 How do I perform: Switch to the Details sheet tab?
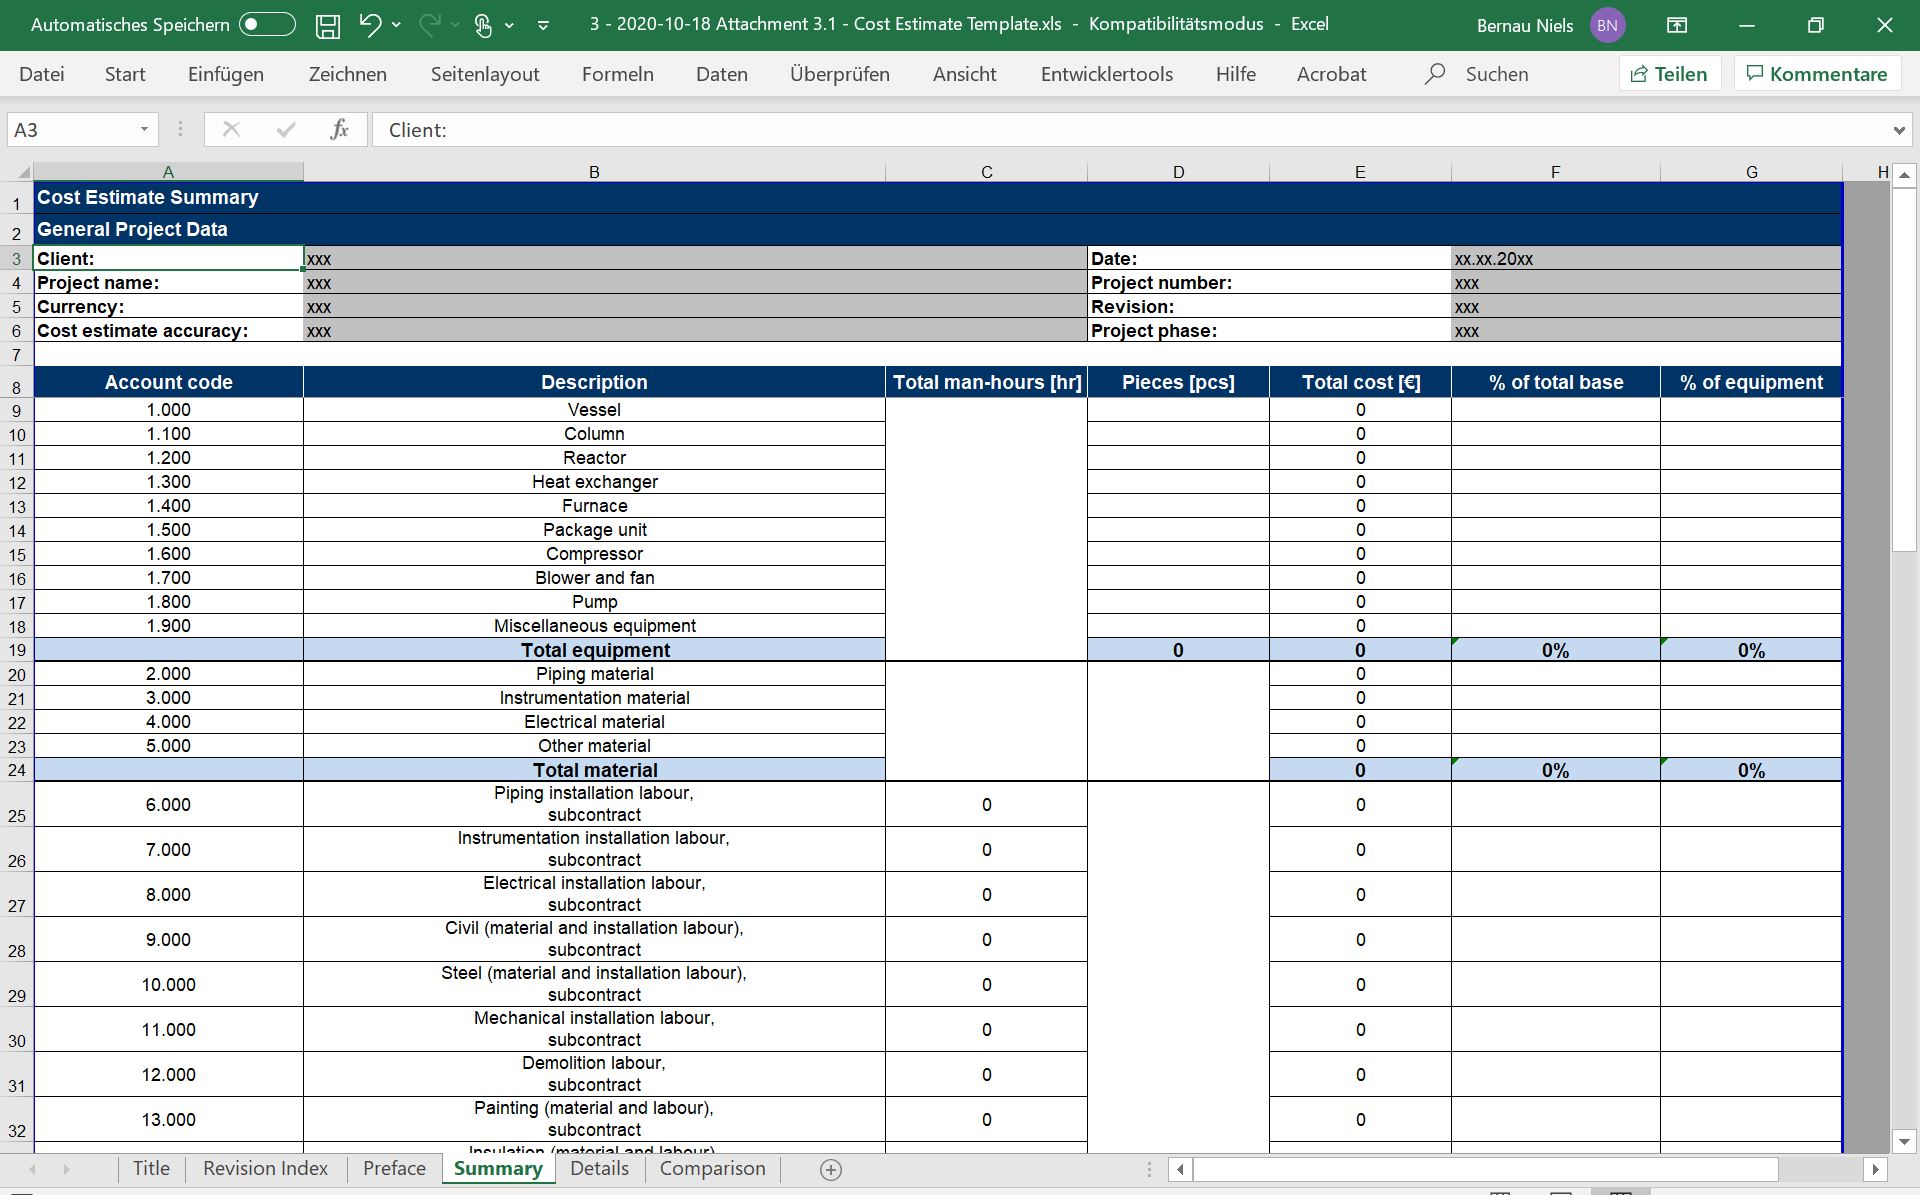599,1168
